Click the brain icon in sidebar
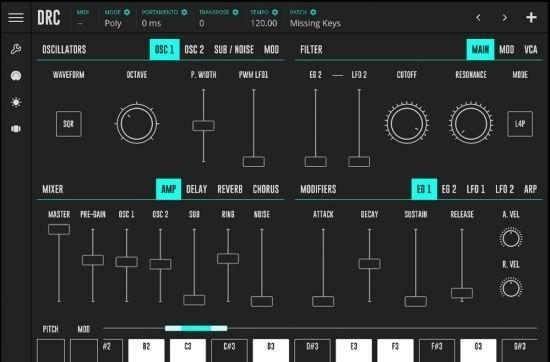 [x=16, y=76]
